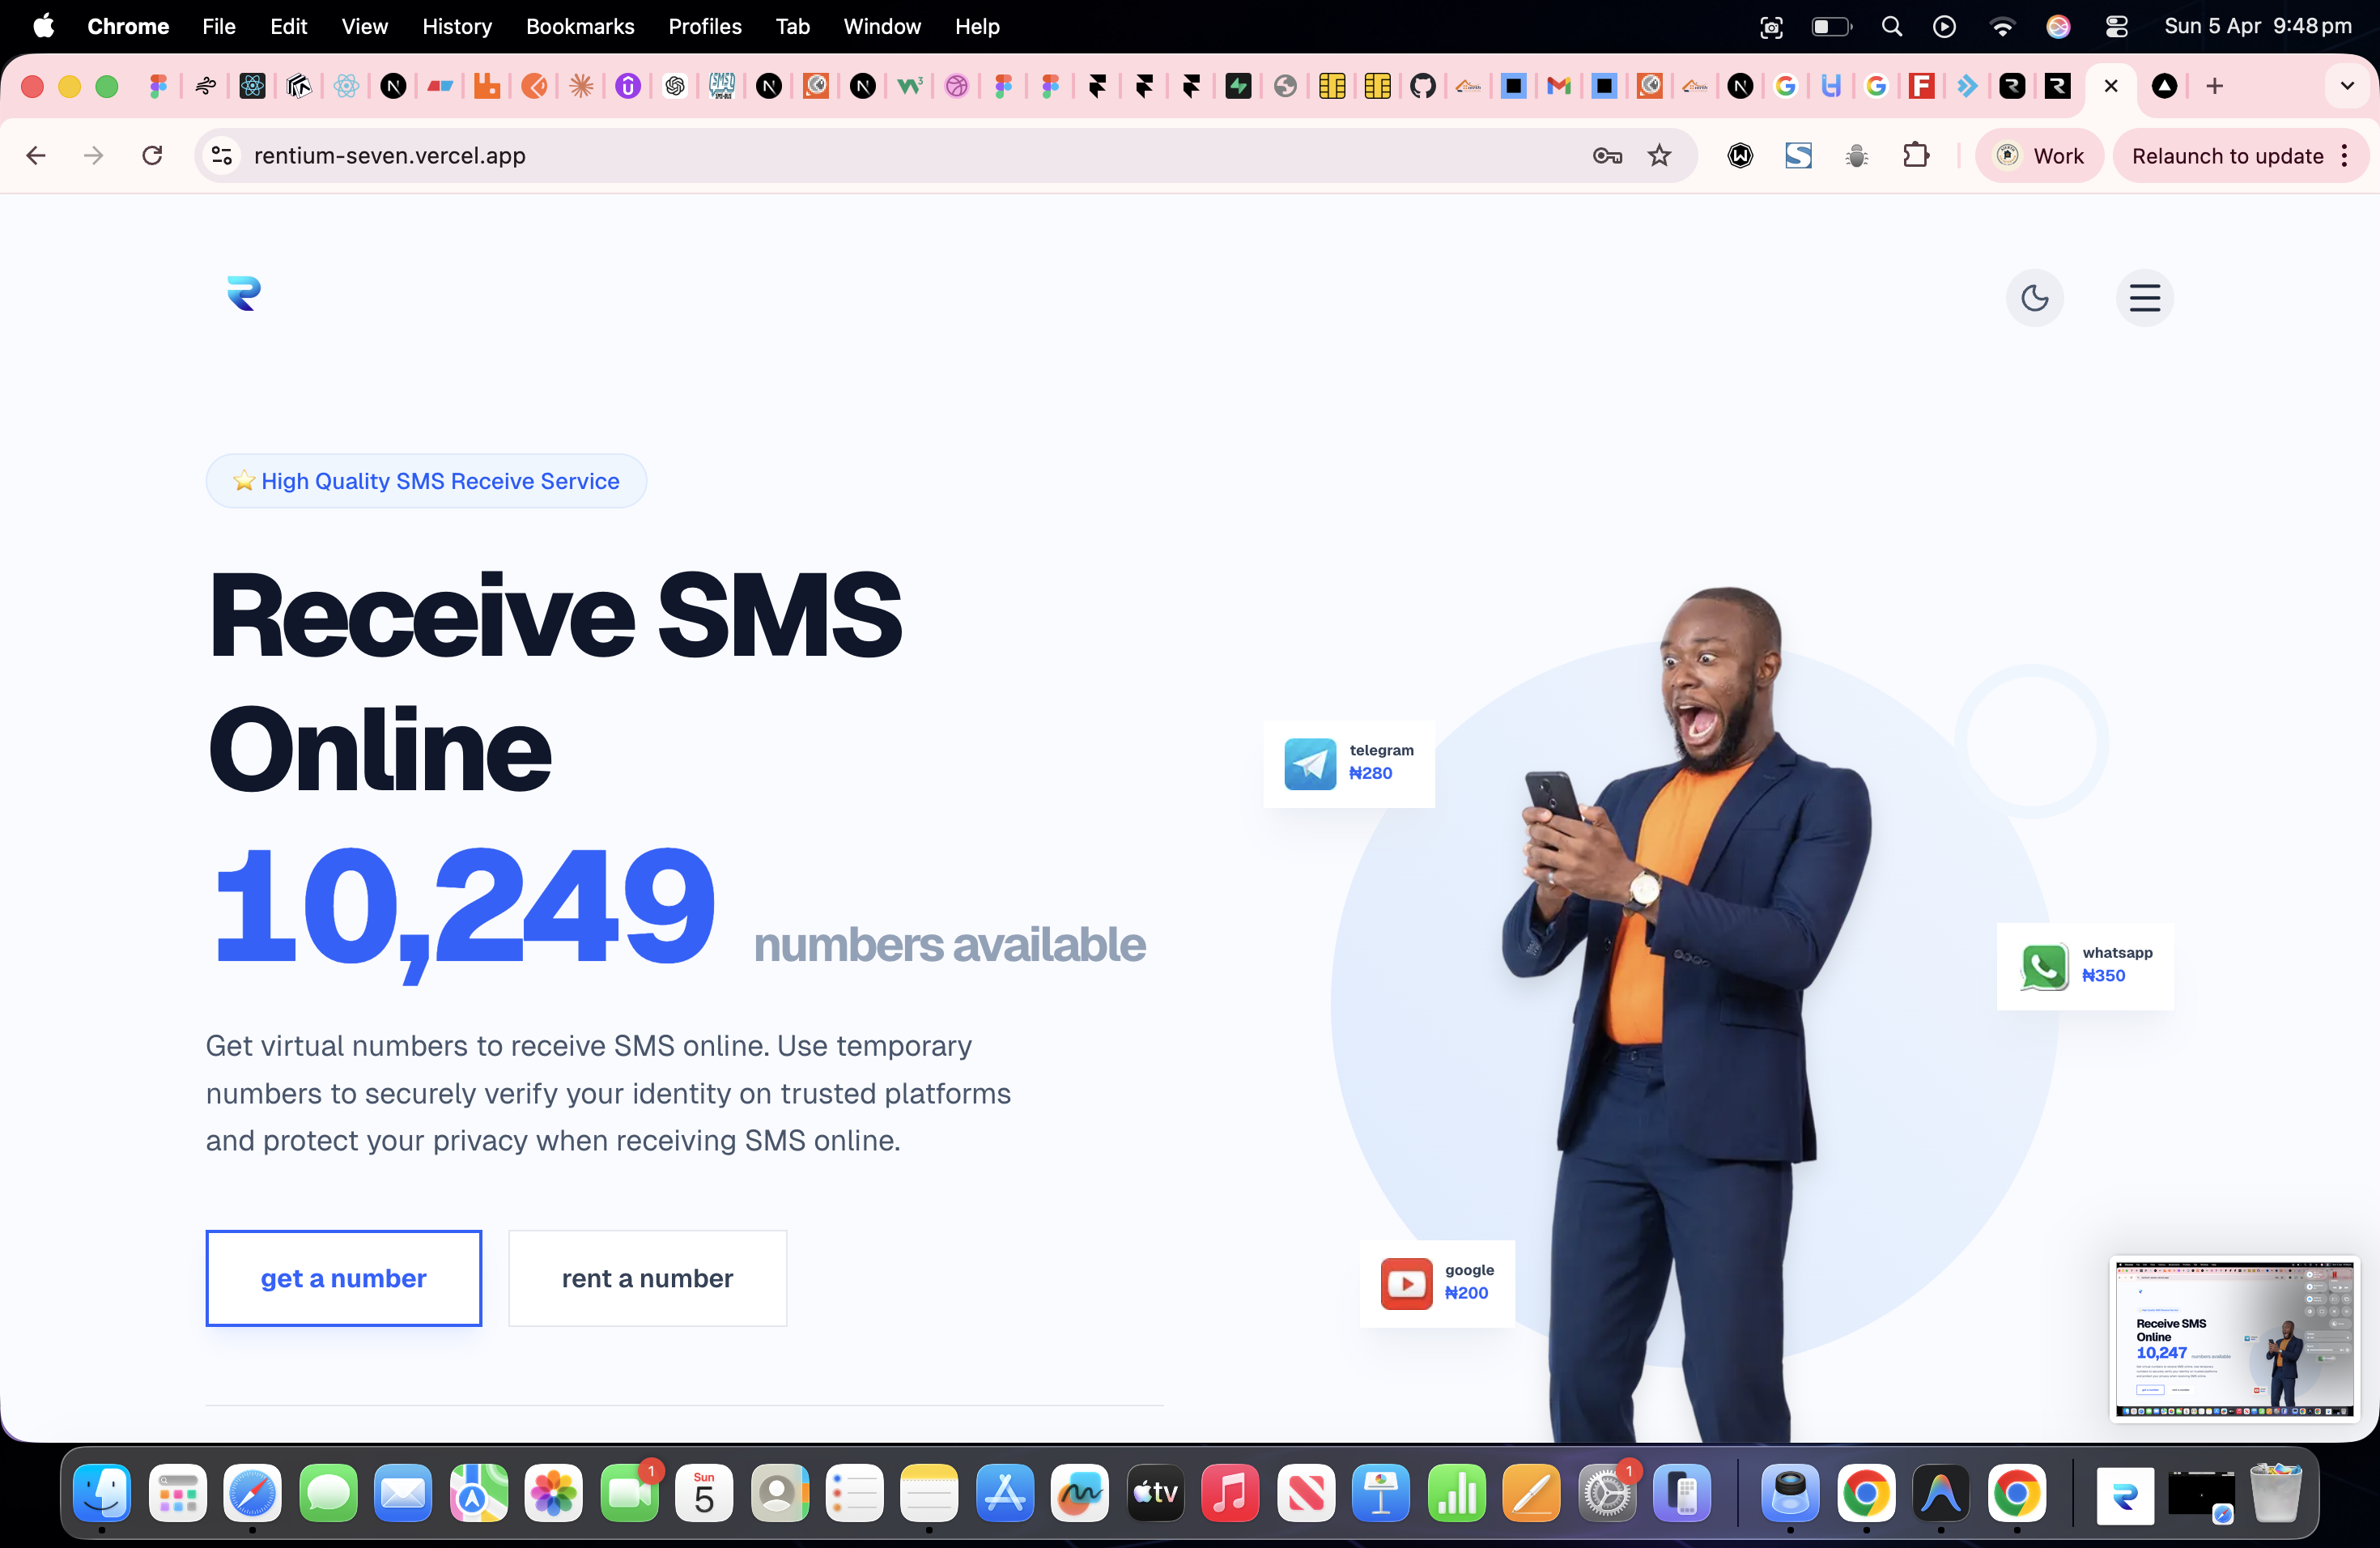Open Control Center in the menu bar
Viewport: 2380px width, 1548px height.
pos(2116,26)
